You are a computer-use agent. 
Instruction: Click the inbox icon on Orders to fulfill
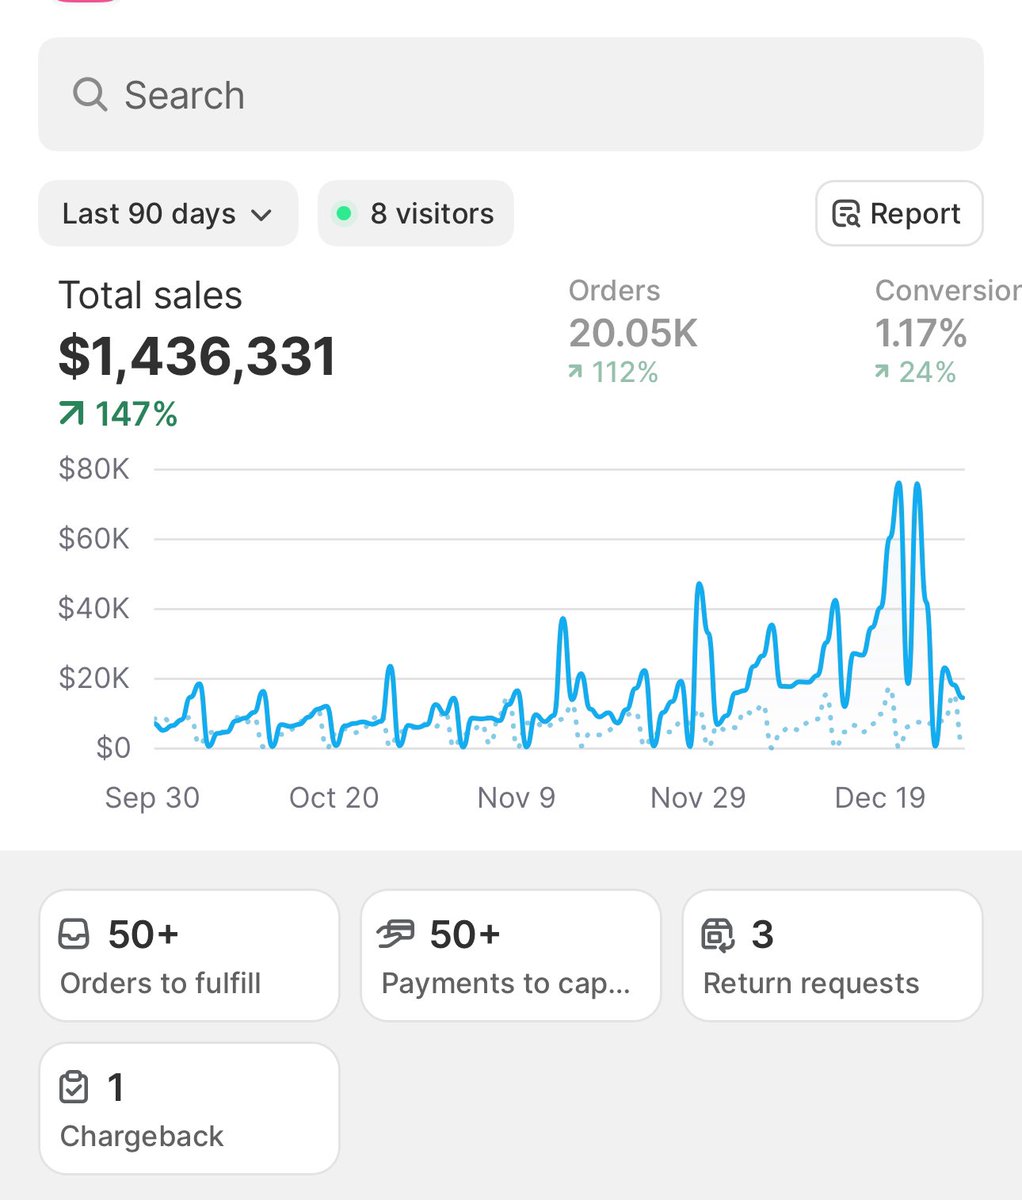coord(76,935)
